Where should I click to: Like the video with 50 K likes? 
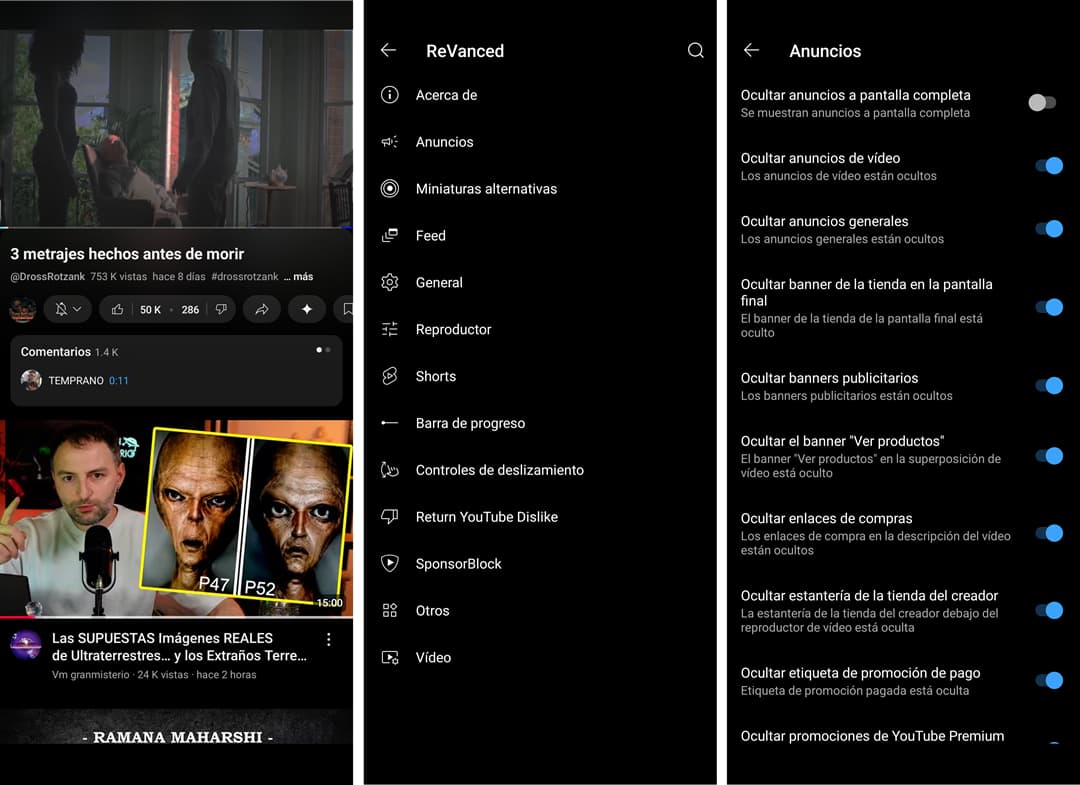pos(117,309)
